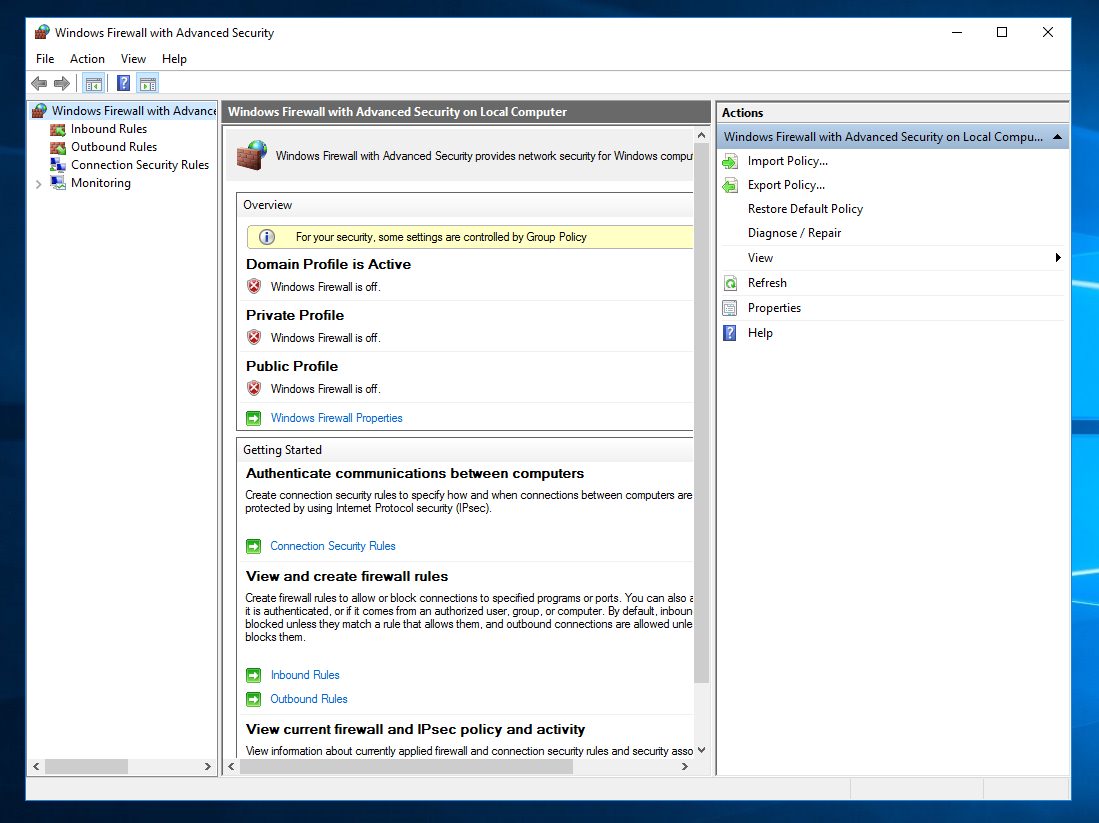
Task: Click the Public Profile heading
Action: click(292, 367)
